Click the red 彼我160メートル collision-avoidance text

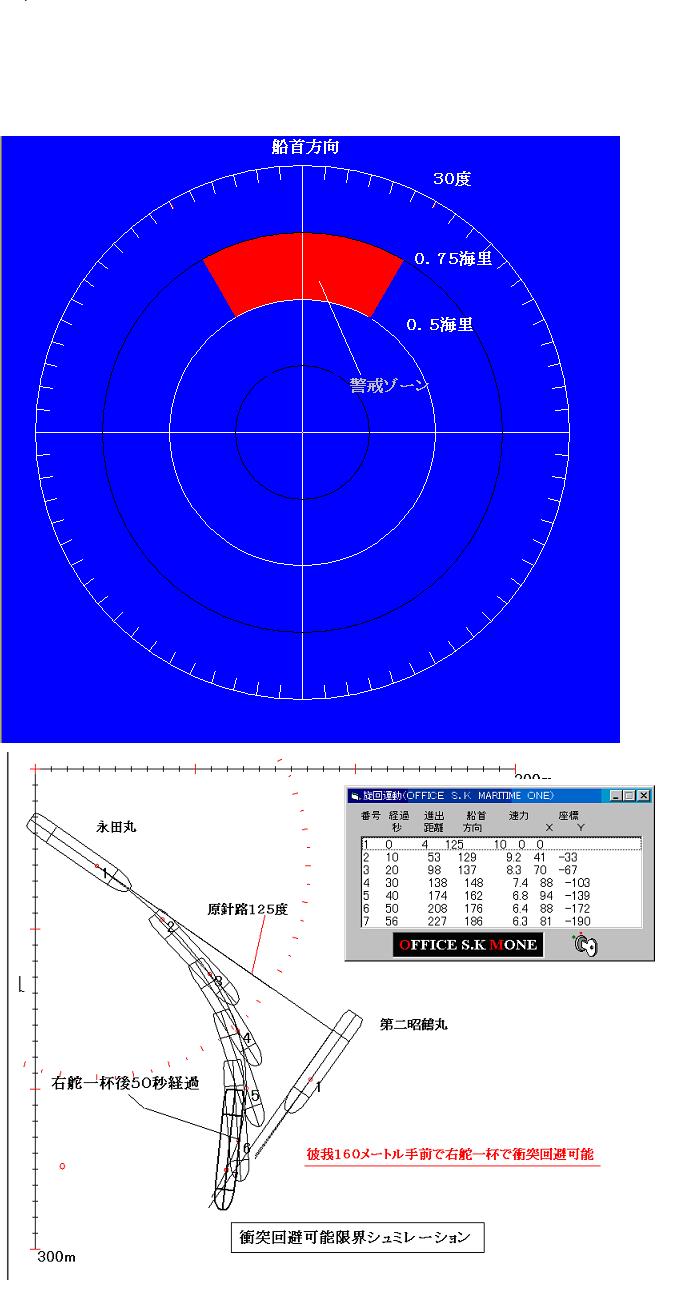tap(451, 1153)
